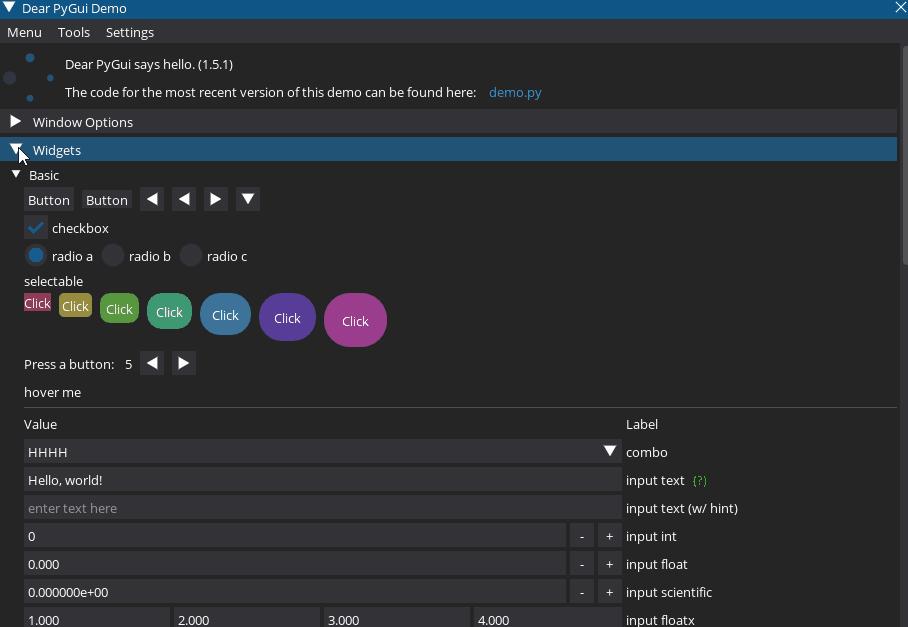The image size is (908, 627).
Task: Click the second Button widget
Action: click(106, 199)
